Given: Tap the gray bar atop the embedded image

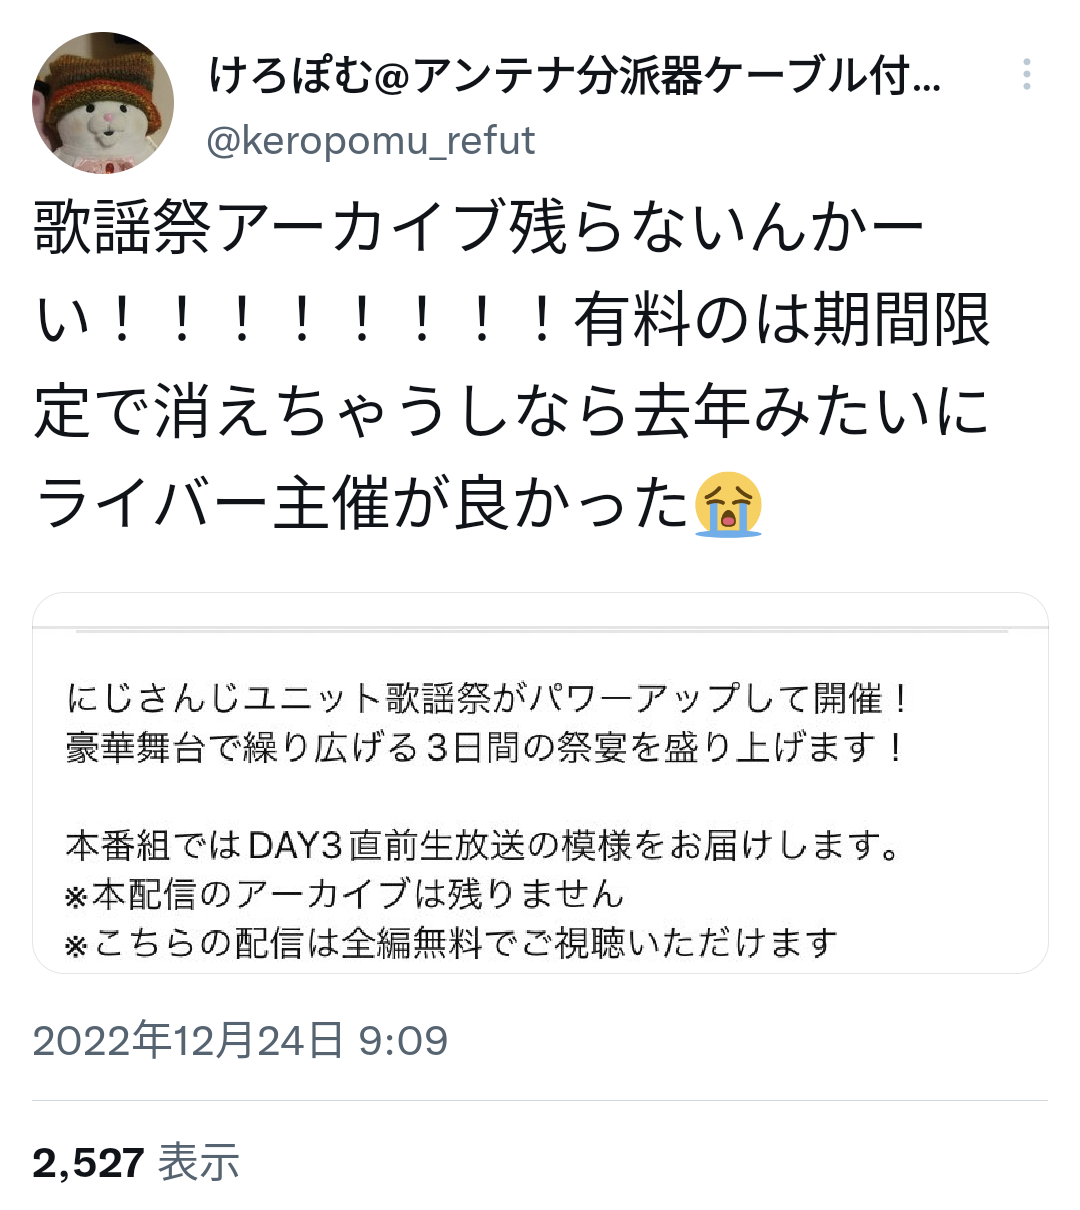Looking at the screenshot, I should [x=541, y=631].
